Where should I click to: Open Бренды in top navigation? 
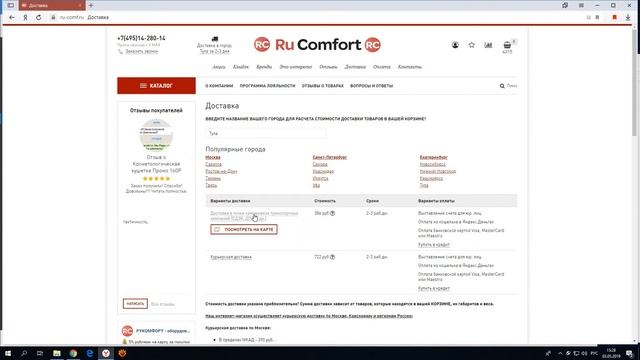point(264,67)
